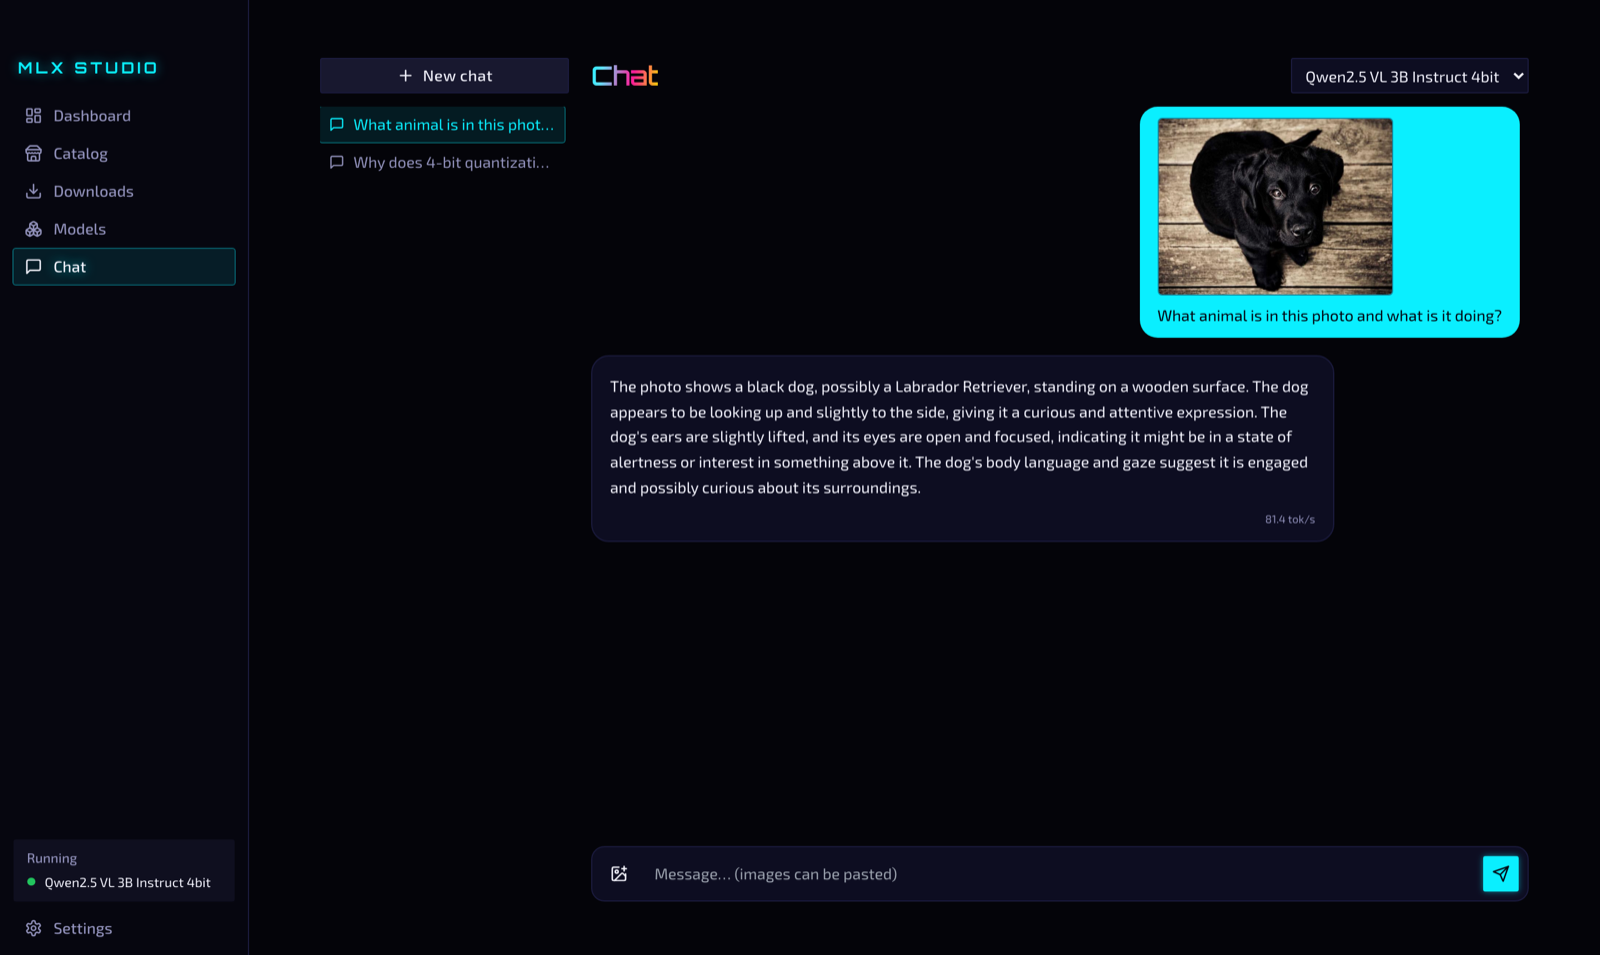Viewport: 1600px width, 955px height.
Task: Open 'What animal is in this phot...' conversation
Action: [443, 125]
